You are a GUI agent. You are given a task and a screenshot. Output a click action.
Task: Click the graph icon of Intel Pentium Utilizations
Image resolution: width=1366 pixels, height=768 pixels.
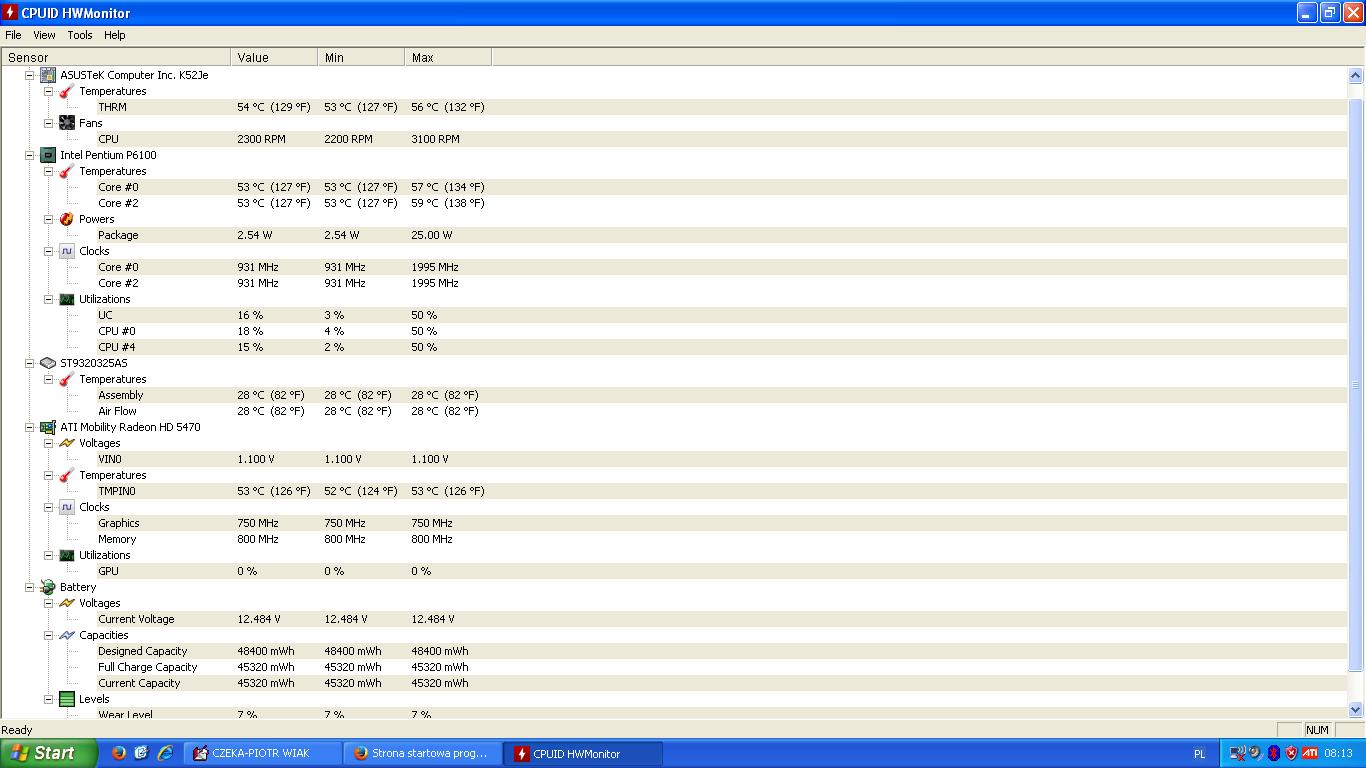point(67,299)
